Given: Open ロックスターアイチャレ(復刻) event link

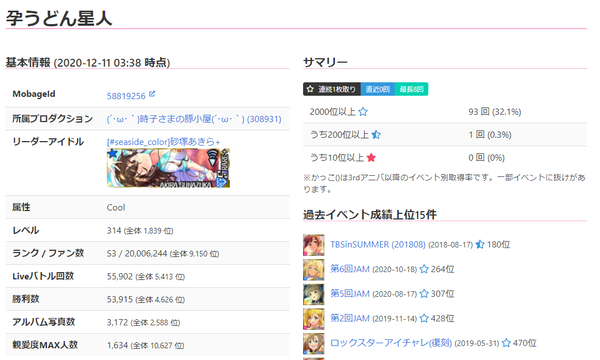Looking at the screenshot, I should pyautogui.click(x=391, y=343).
